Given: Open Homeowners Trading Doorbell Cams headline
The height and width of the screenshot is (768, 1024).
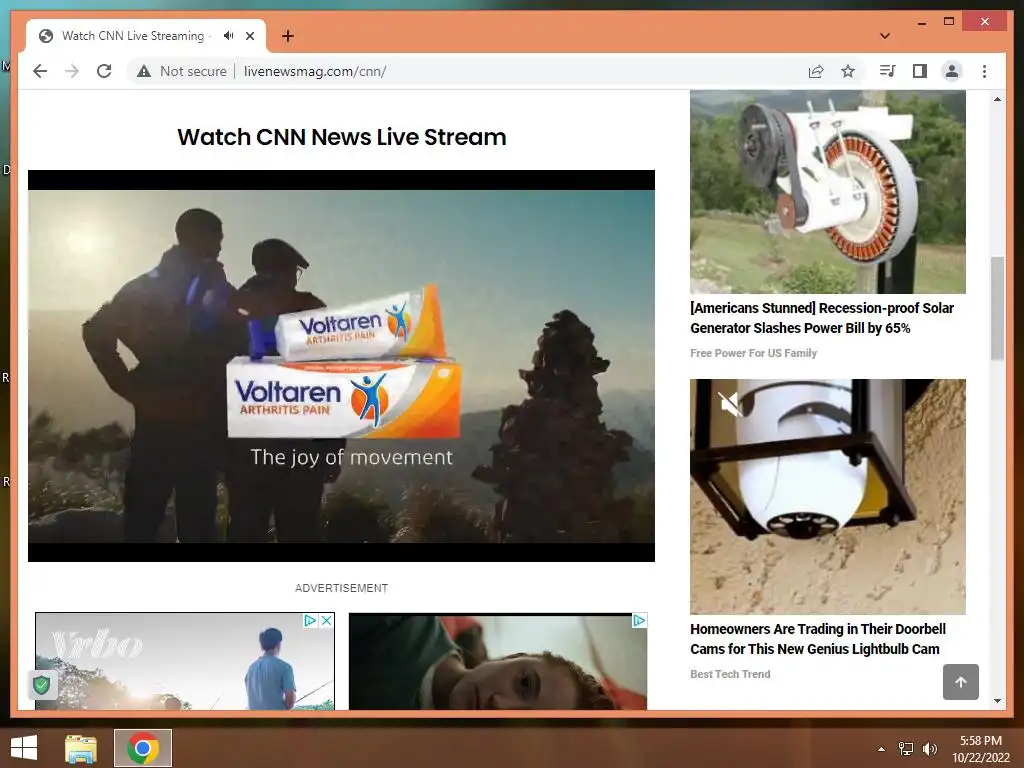Looking at the screenshot, I should point(818,639).
